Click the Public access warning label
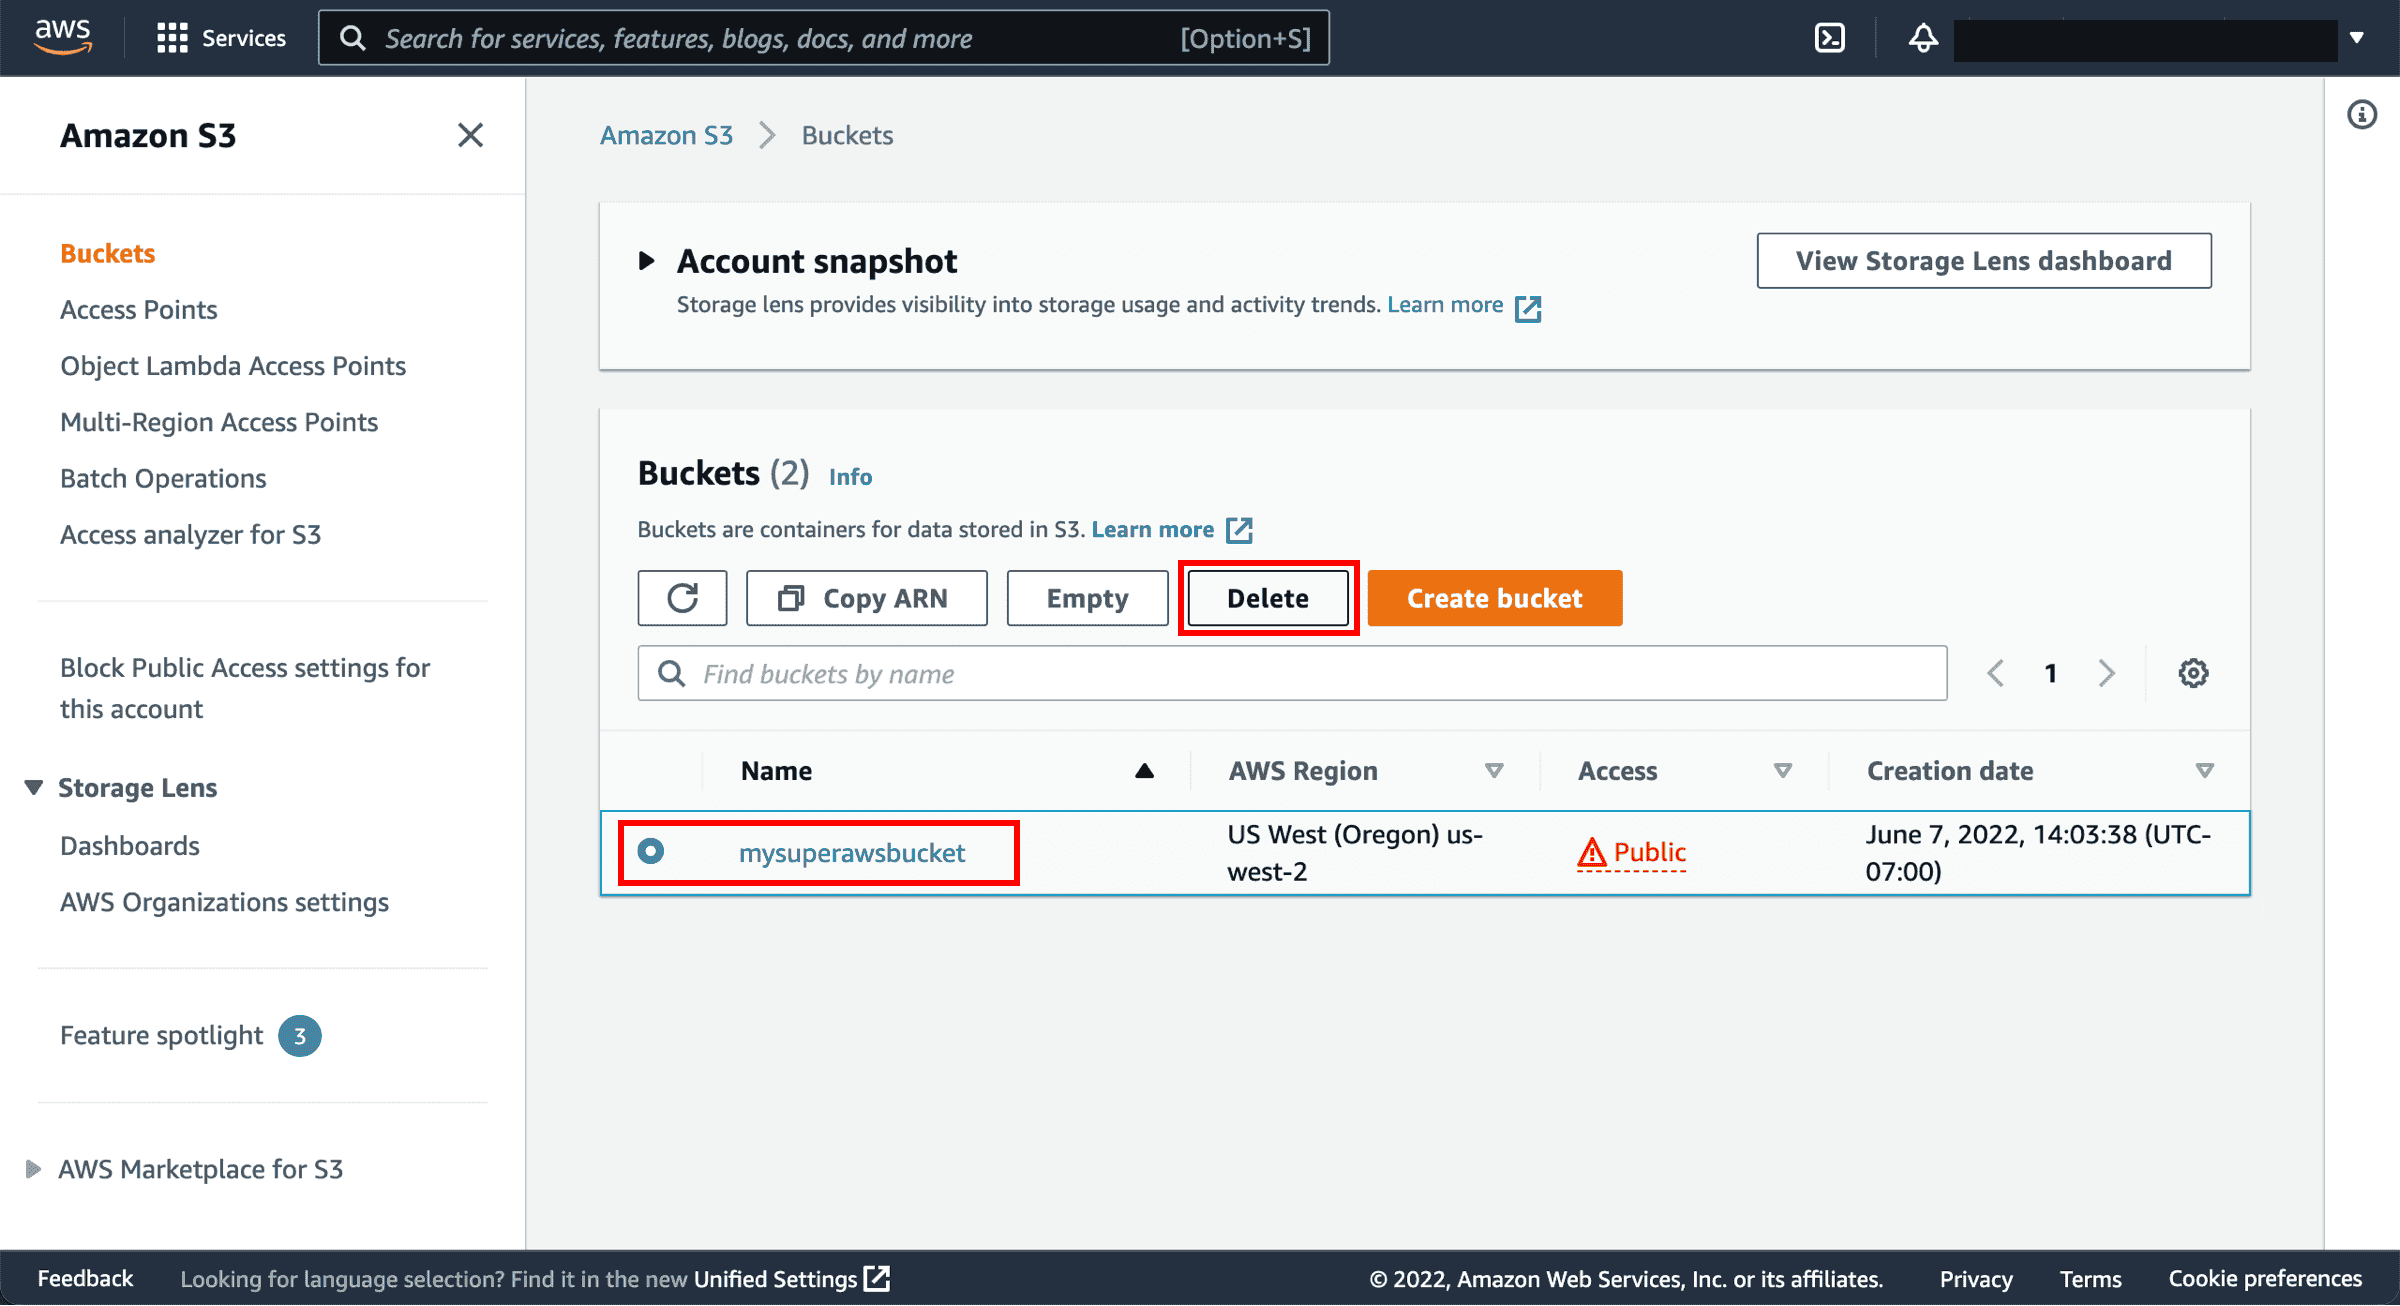The width and height of the screenshot is (2400, 1306). point(1632,853)
